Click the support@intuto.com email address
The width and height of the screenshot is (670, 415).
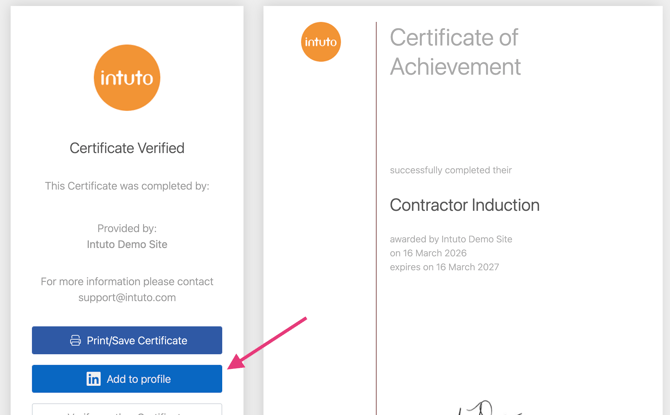pyautogui.click(x=127, y=297)
